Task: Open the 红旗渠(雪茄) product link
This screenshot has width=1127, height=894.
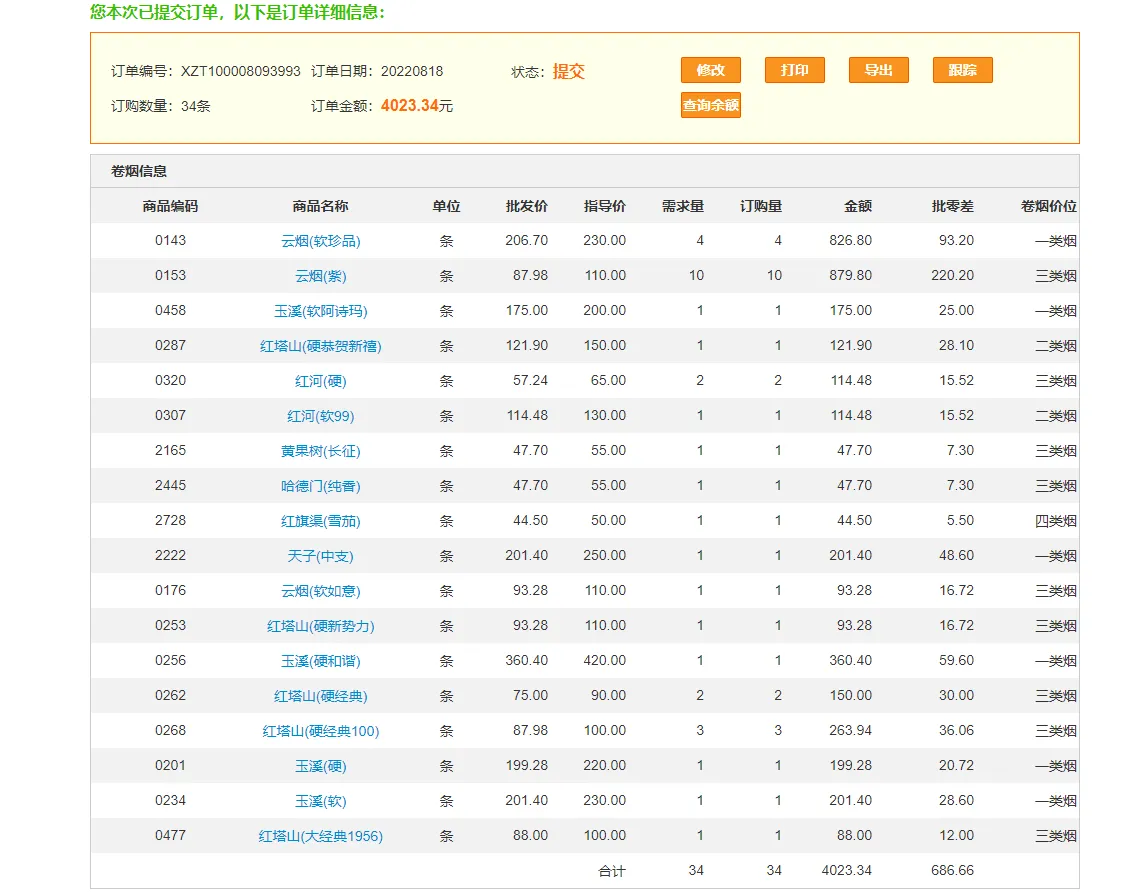Action: [x=320, y=521]
